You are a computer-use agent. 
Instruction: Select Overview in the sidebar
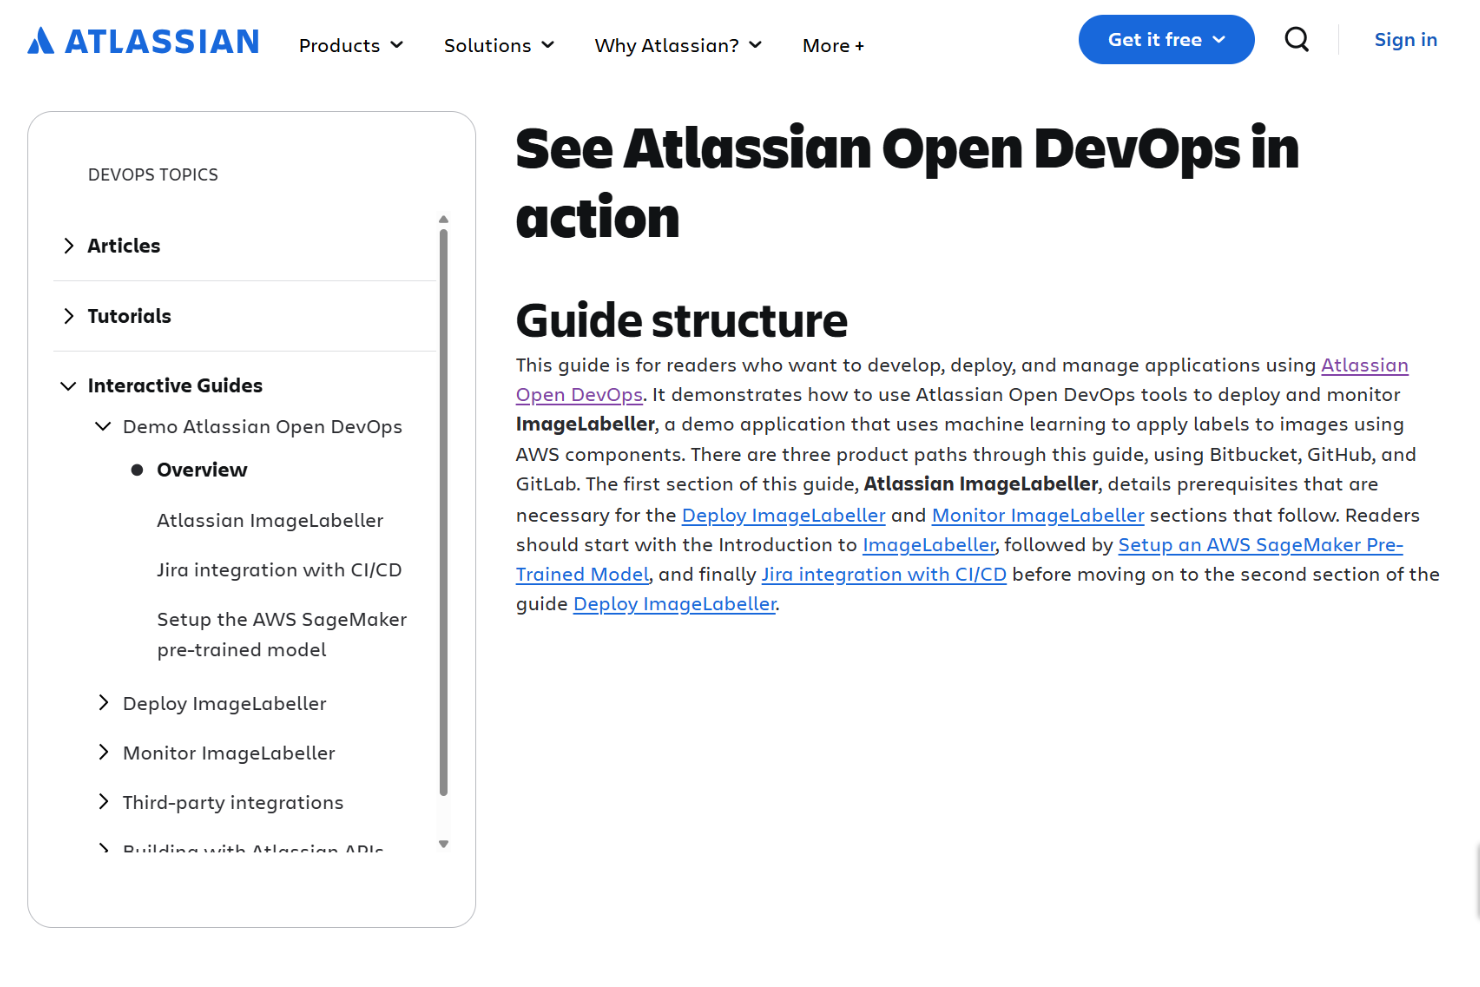tap(202, 470)
